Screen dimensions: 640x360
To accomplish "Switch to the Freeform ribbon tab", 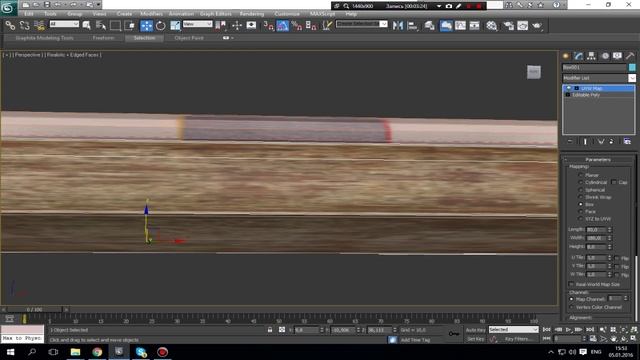I will point(103,38).
